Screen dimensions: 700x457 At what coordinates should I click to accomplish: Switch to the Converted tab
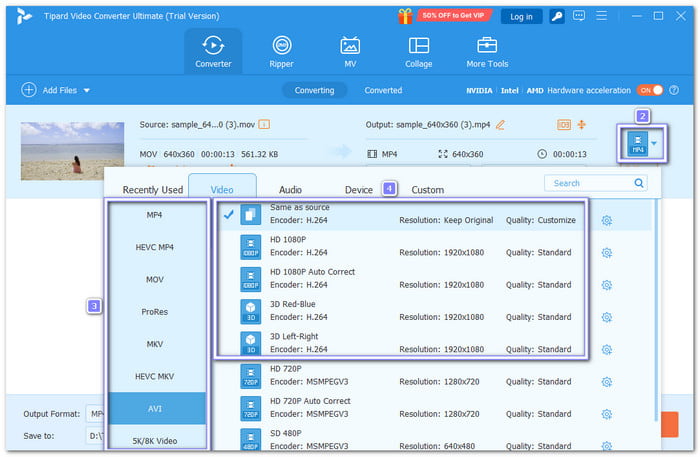click(383, 90)
